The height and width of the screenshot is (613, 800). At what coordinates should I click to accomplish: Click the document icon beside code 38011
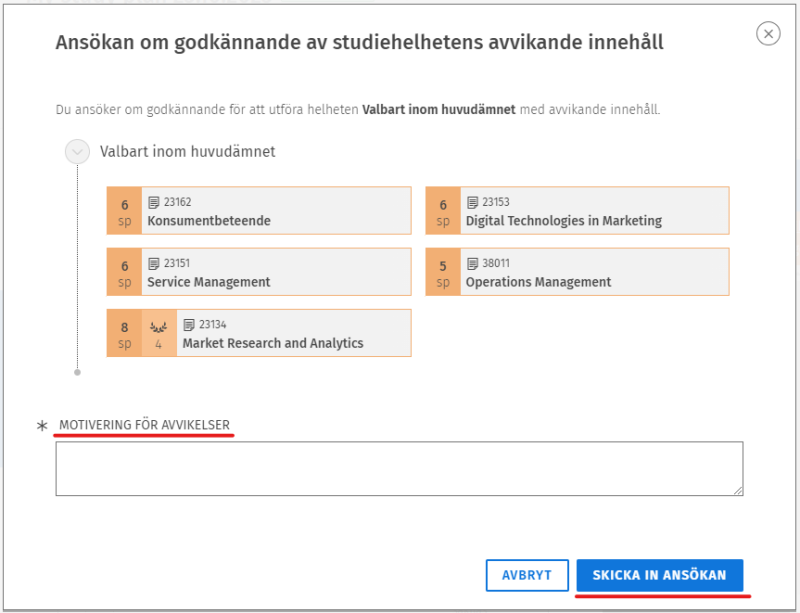point(473,264)
